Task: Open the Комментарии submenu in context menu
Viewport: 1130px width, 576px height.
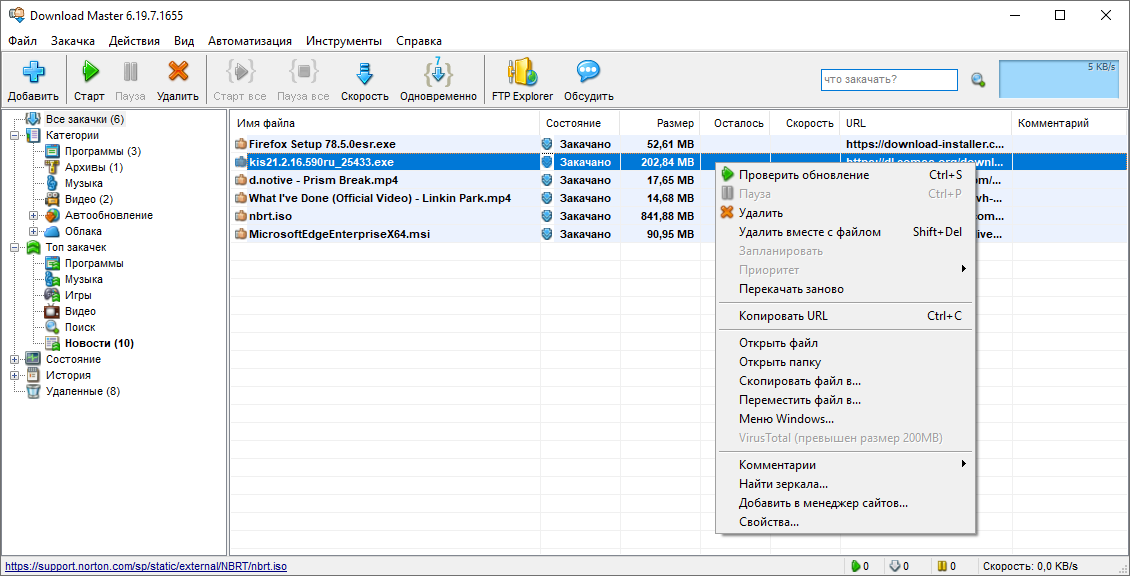Action: tap(844, 465)
